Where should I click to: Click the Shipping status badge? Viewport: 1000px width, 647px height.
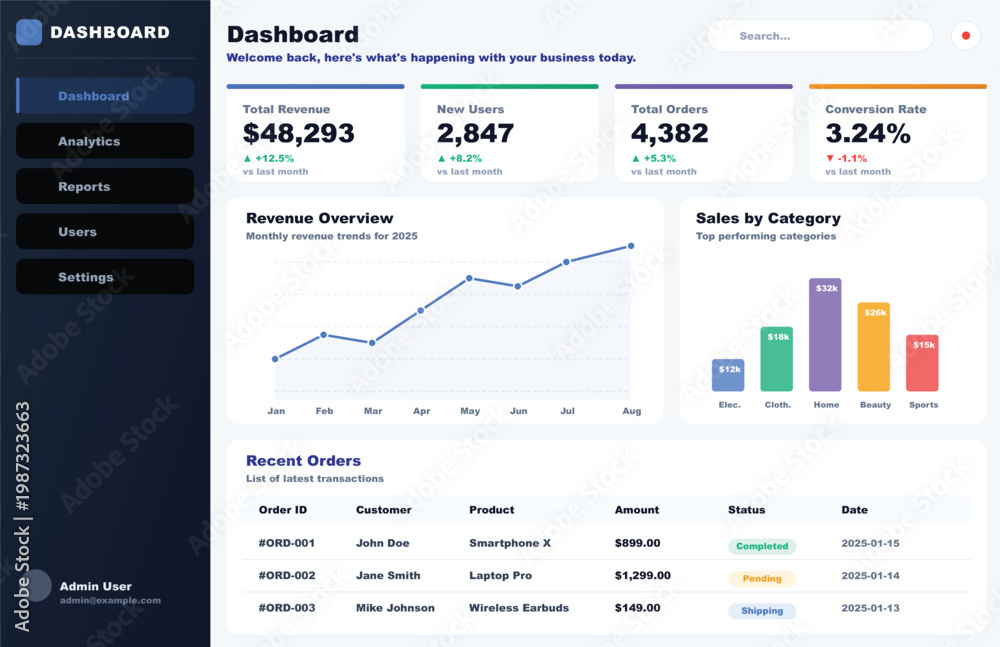pos(762,611)
